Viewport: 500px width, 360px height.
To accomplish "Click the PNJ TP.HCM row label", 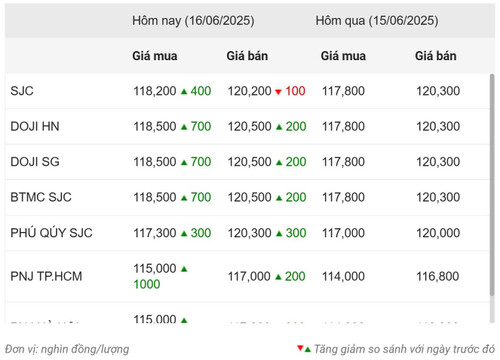I will click(x=46, y=276).
